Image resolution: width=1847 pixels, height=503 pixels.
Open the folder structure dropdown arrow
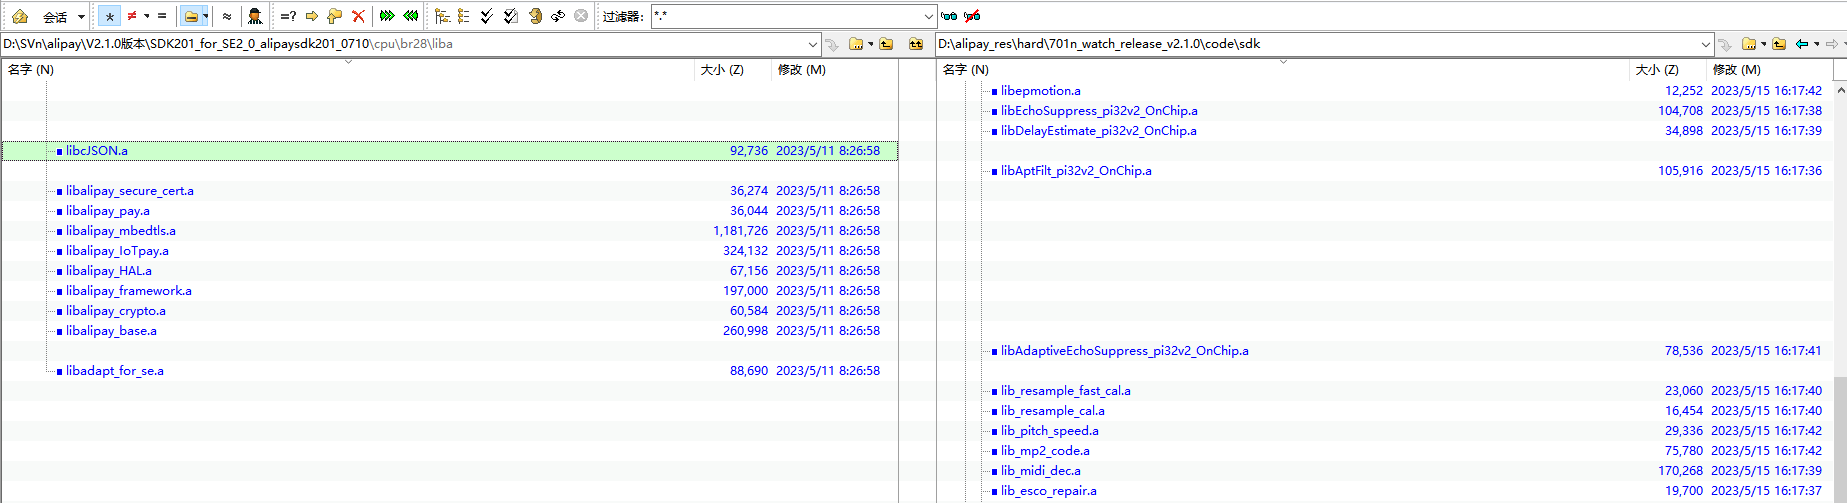[x=205, y=16]
